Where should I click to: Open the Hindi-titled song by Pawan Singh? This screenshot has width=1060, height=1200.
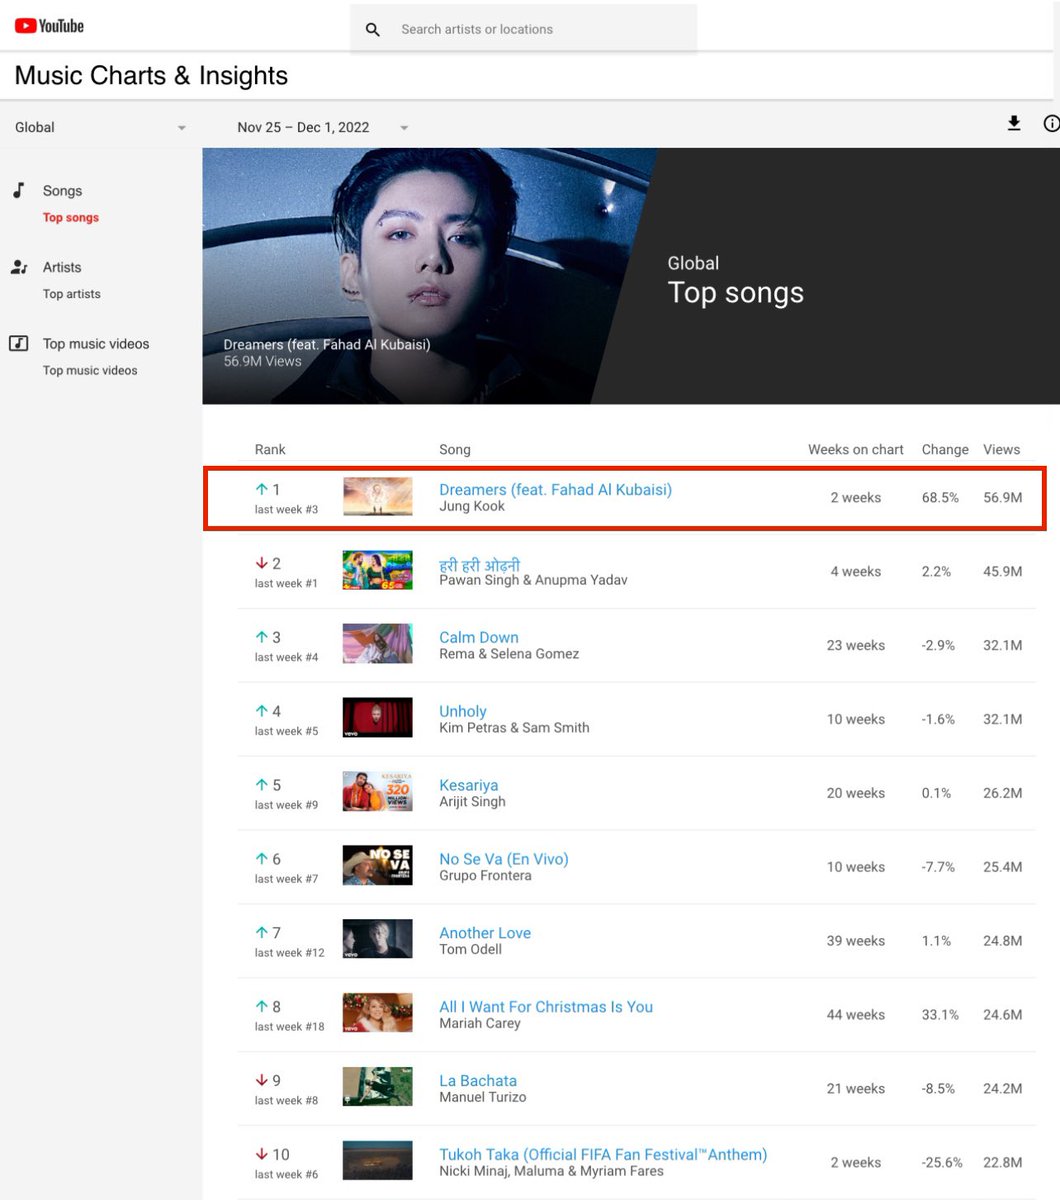(x=480, y=564)
